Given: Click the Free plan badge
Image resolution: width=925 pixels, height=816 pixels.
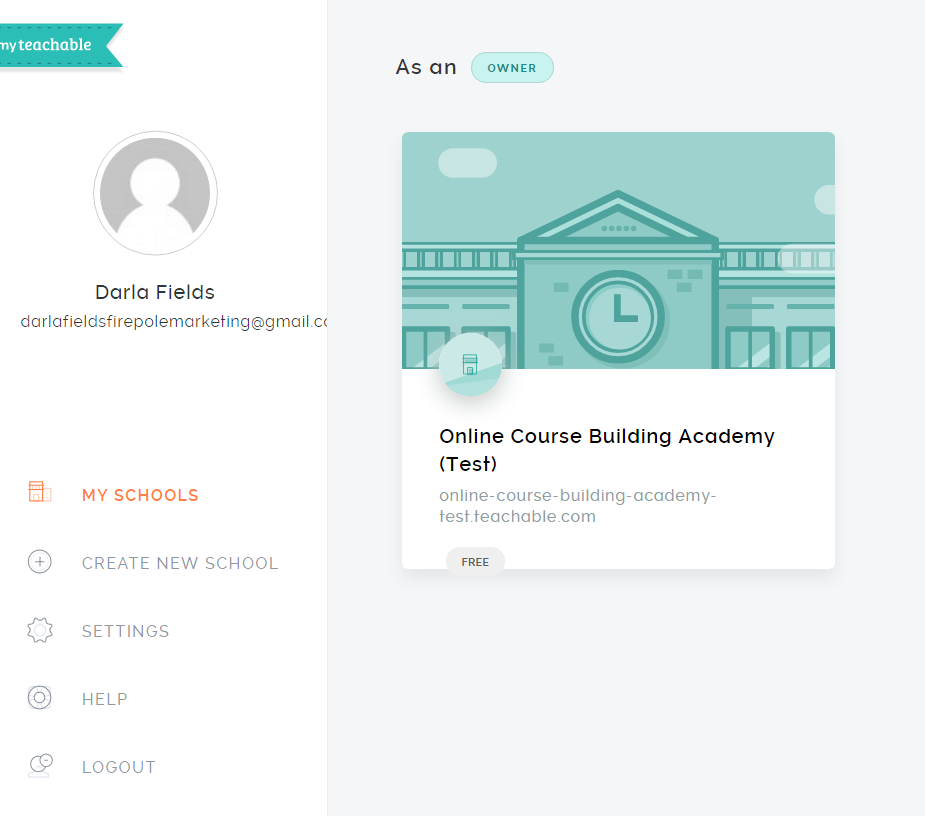Looking at the screenshot, I should pos(475,562).
